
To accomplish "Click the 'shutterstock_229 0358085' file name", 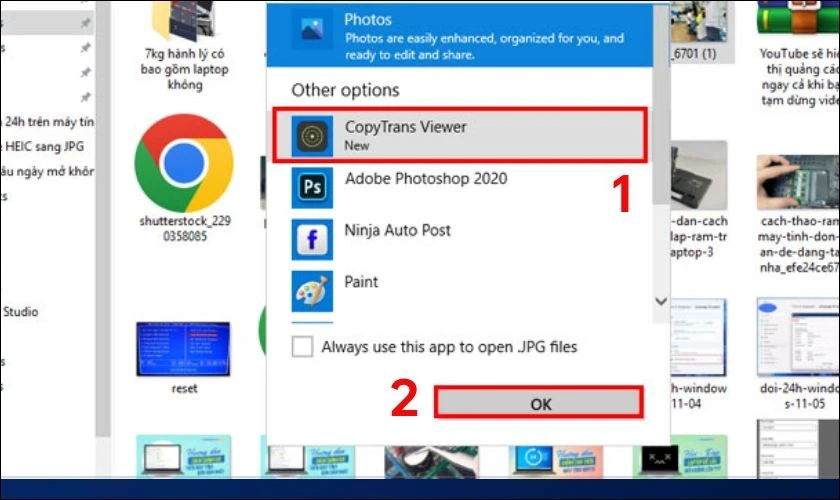I will pos(185,228).
